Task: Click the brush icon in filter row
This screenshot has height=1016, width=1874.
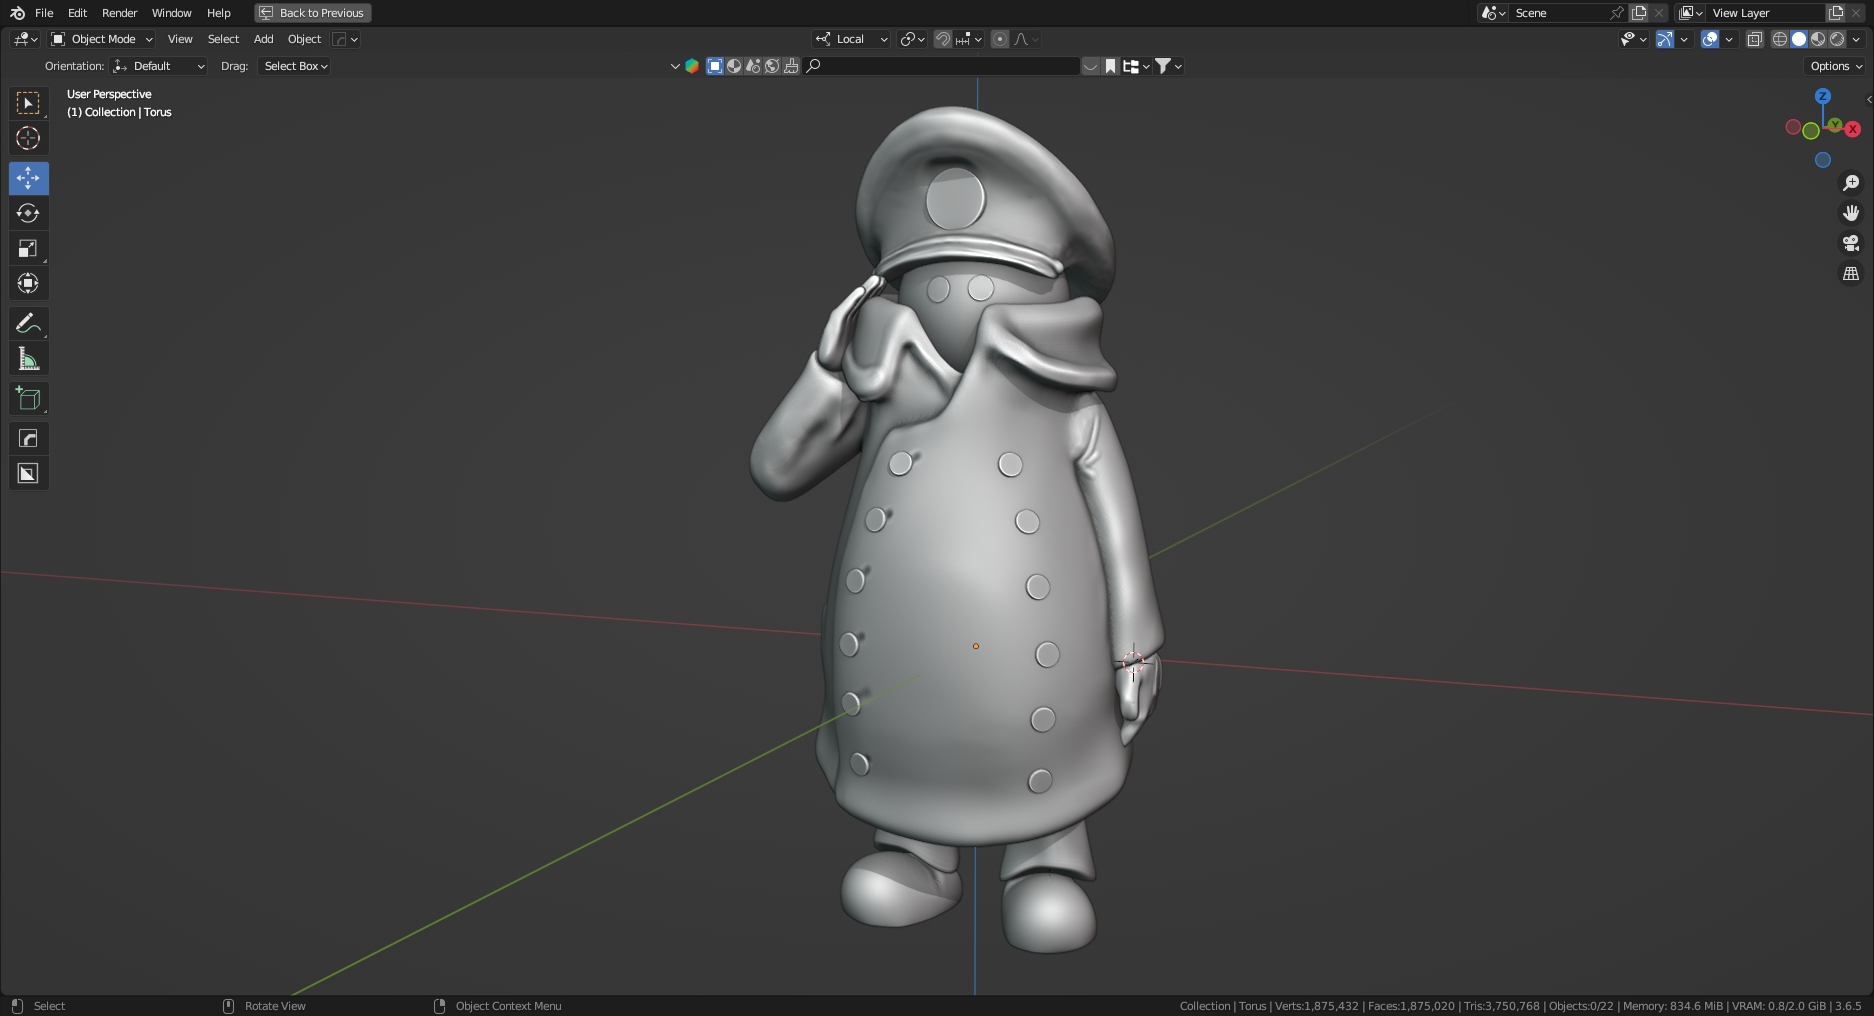Action: click(791, 66)
